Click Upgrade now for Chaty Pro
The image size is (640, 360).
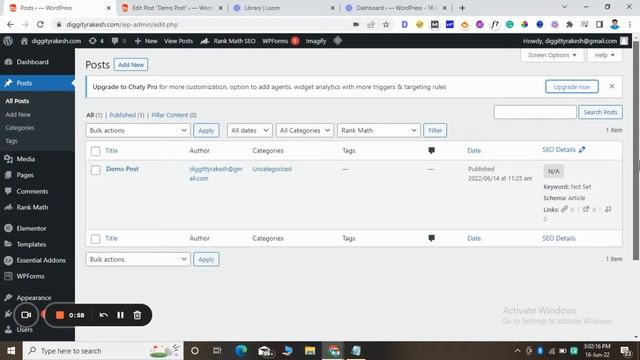572,87
